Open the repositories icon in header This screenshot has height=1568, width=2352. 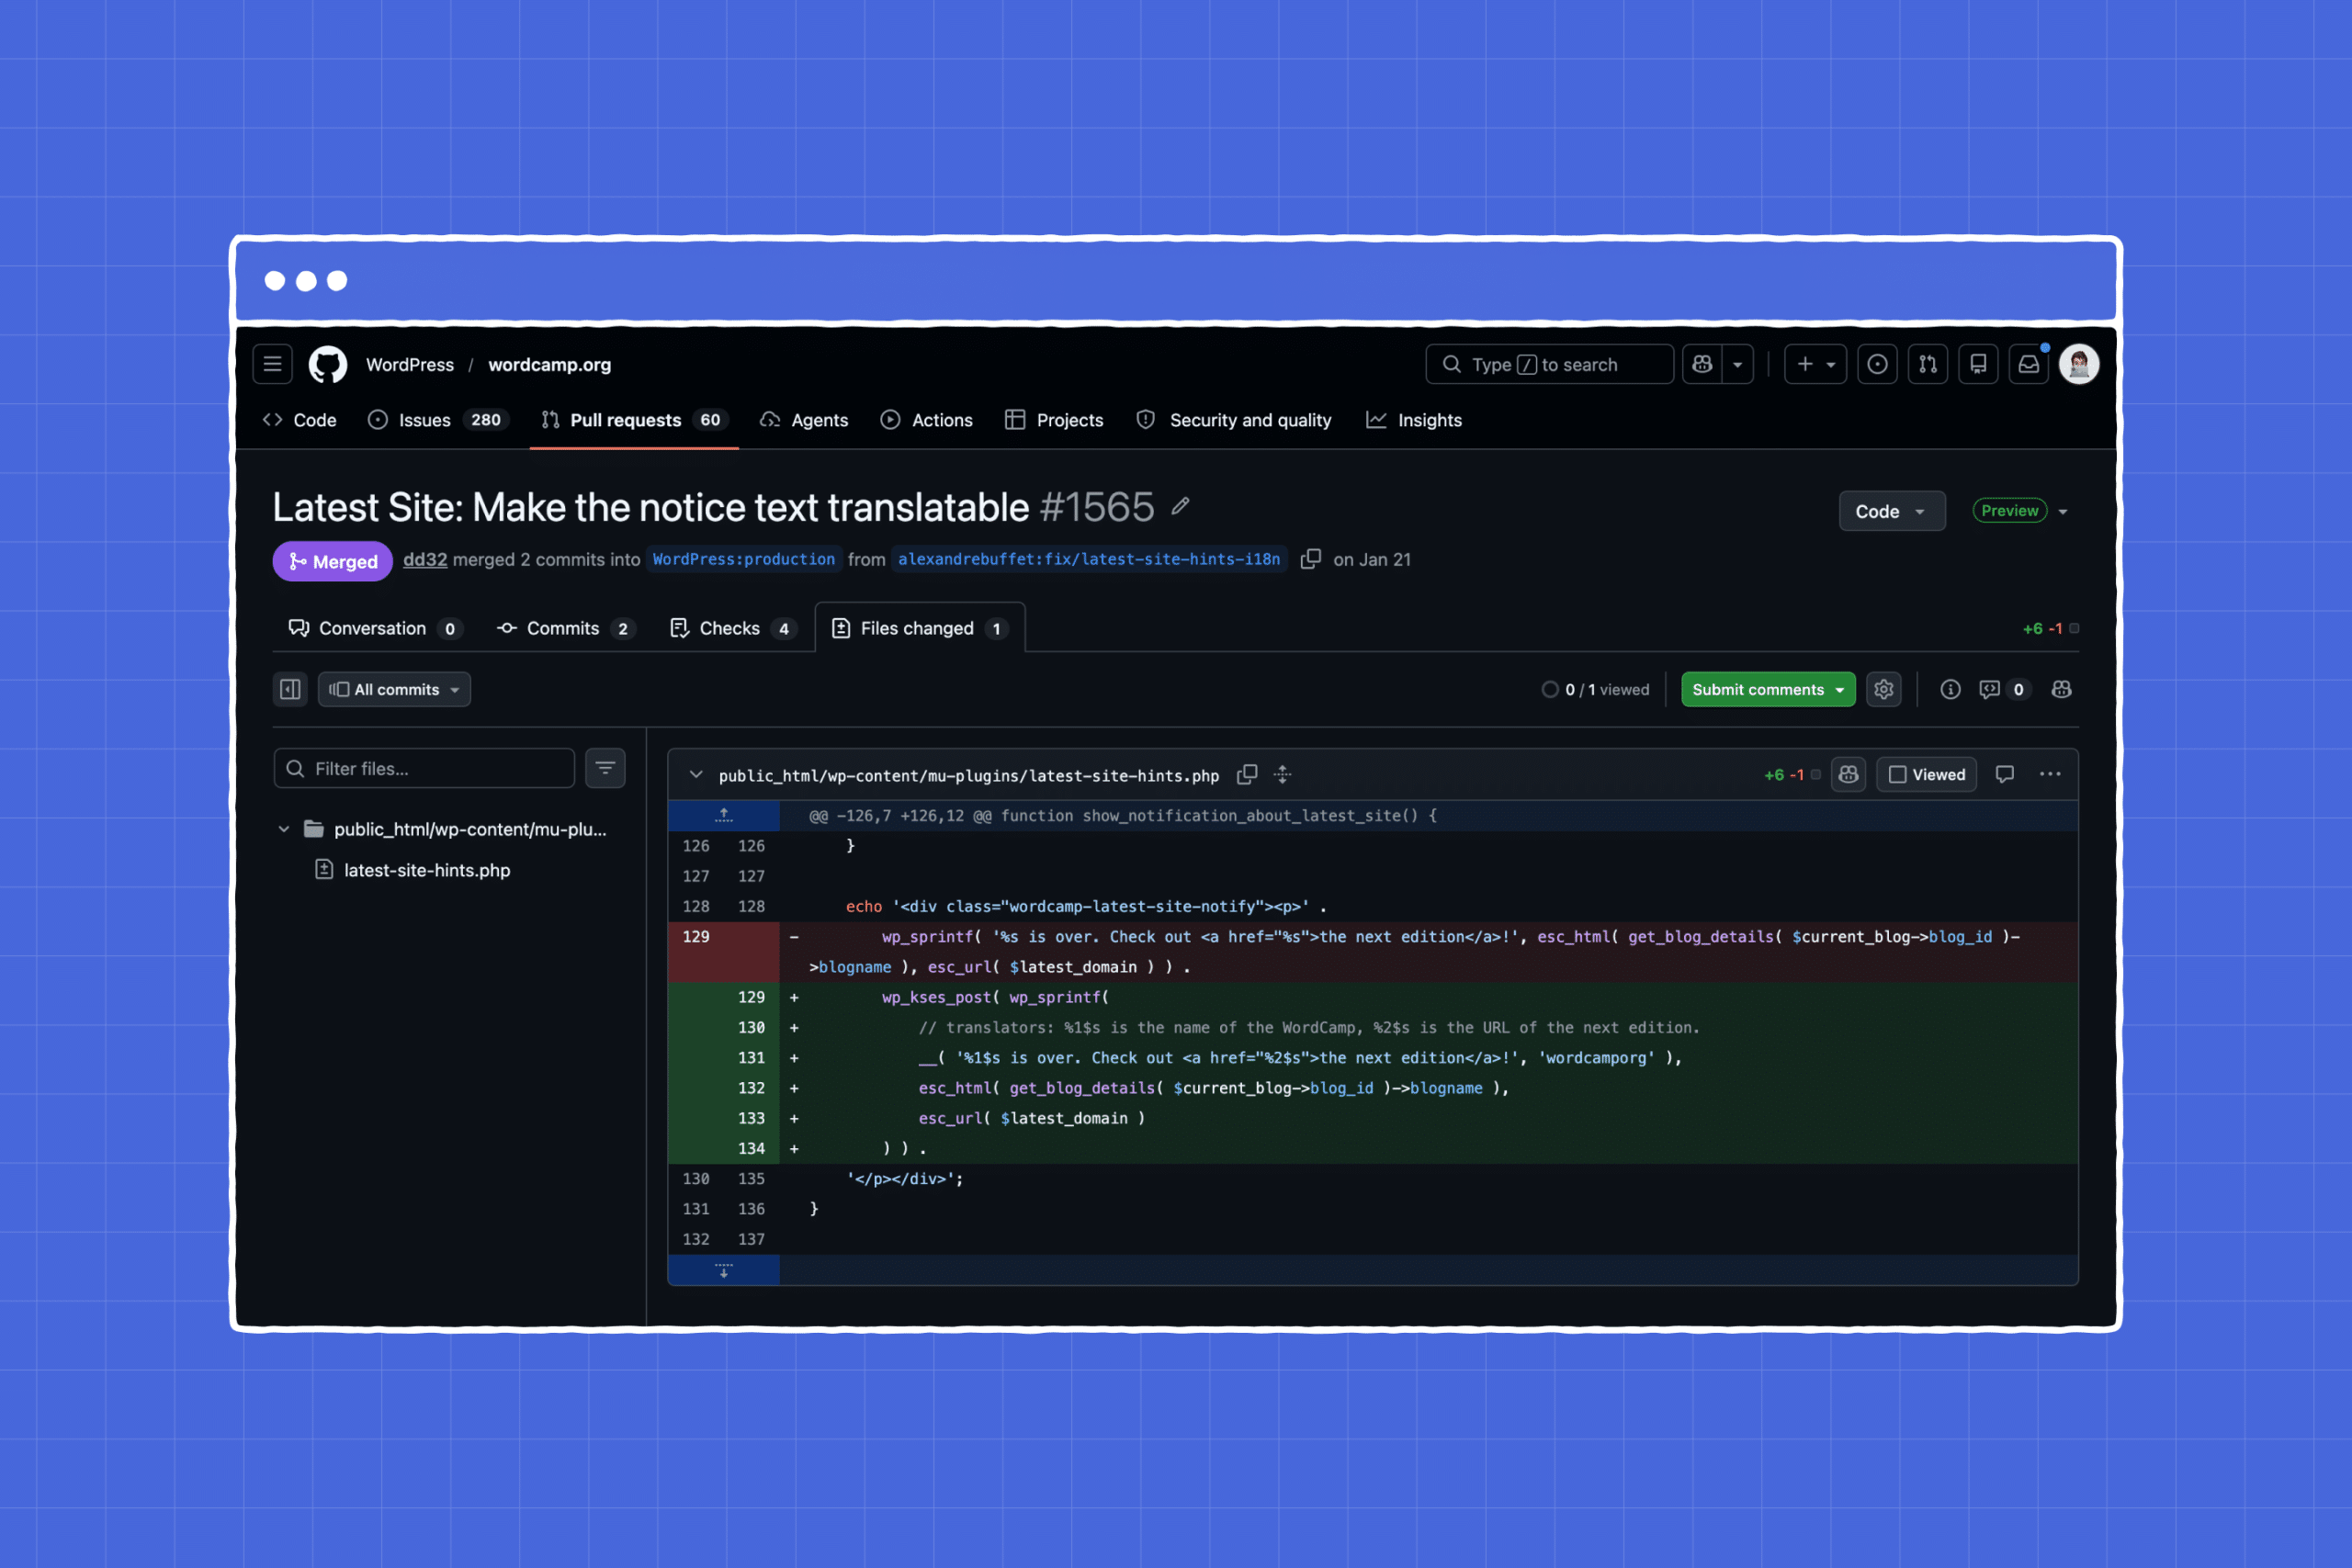(1978, 364)
